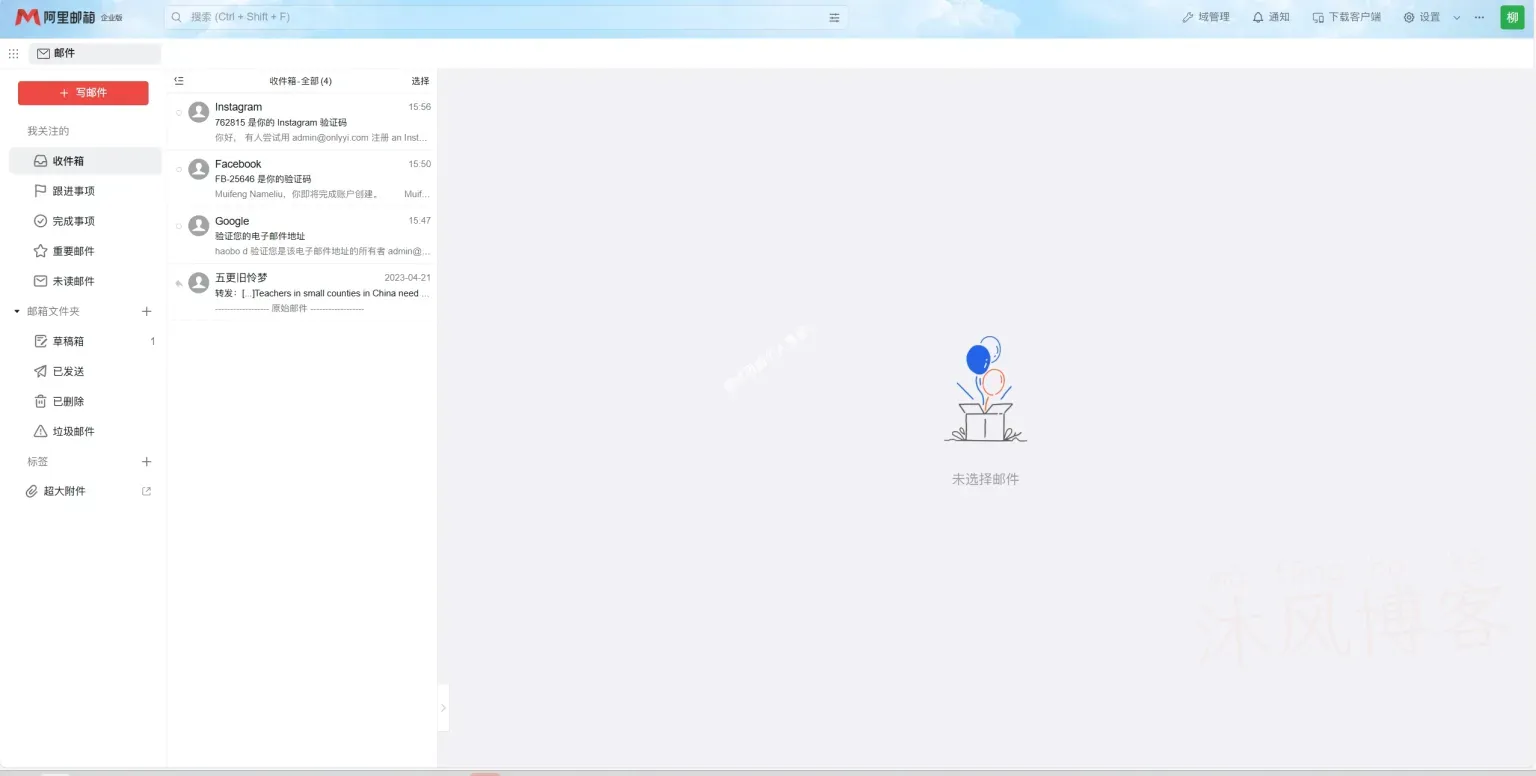Click the red 写邮件 compose button

[83, 93]
